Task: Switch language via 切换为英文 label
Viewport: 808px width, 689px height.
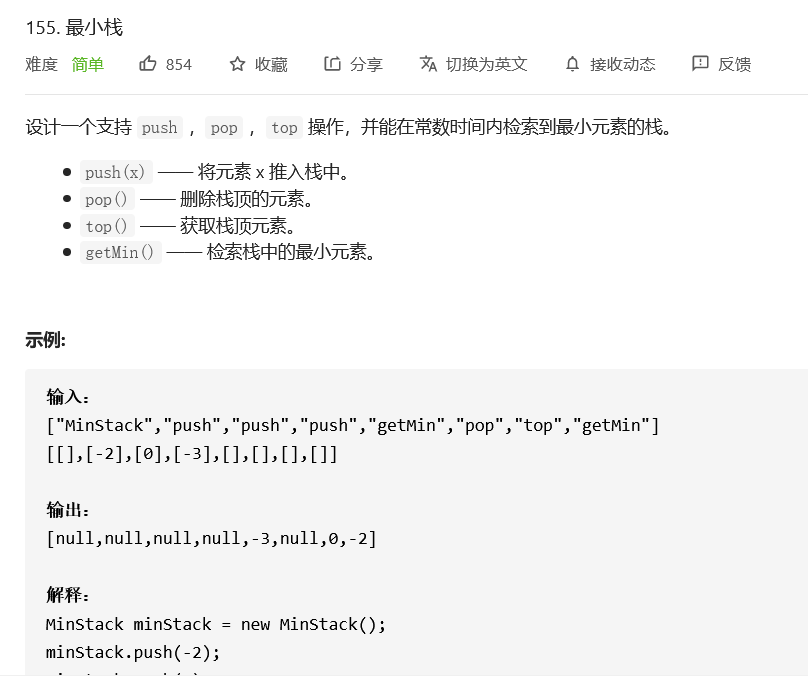Action: pos(486,64)
